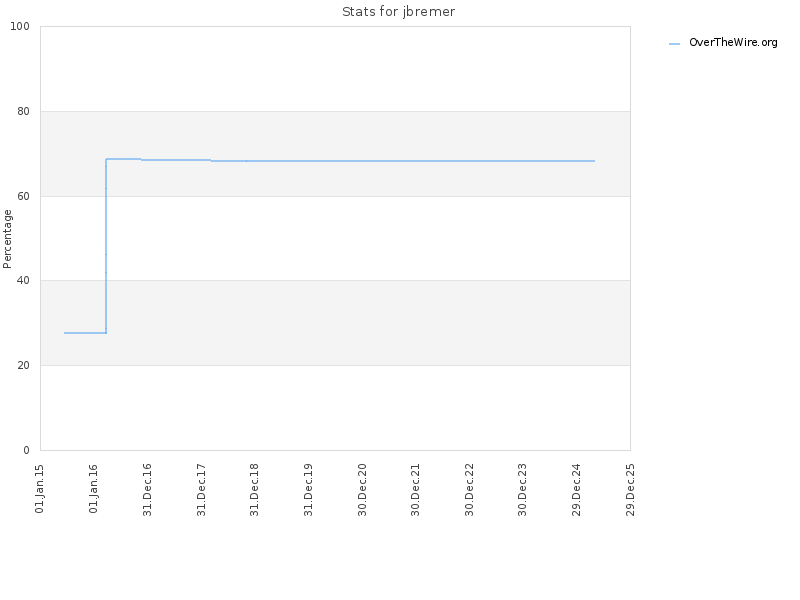800x600 pixels.
Task: Click the 60 tick on the y-axis
Action: (x=23, y=196)
